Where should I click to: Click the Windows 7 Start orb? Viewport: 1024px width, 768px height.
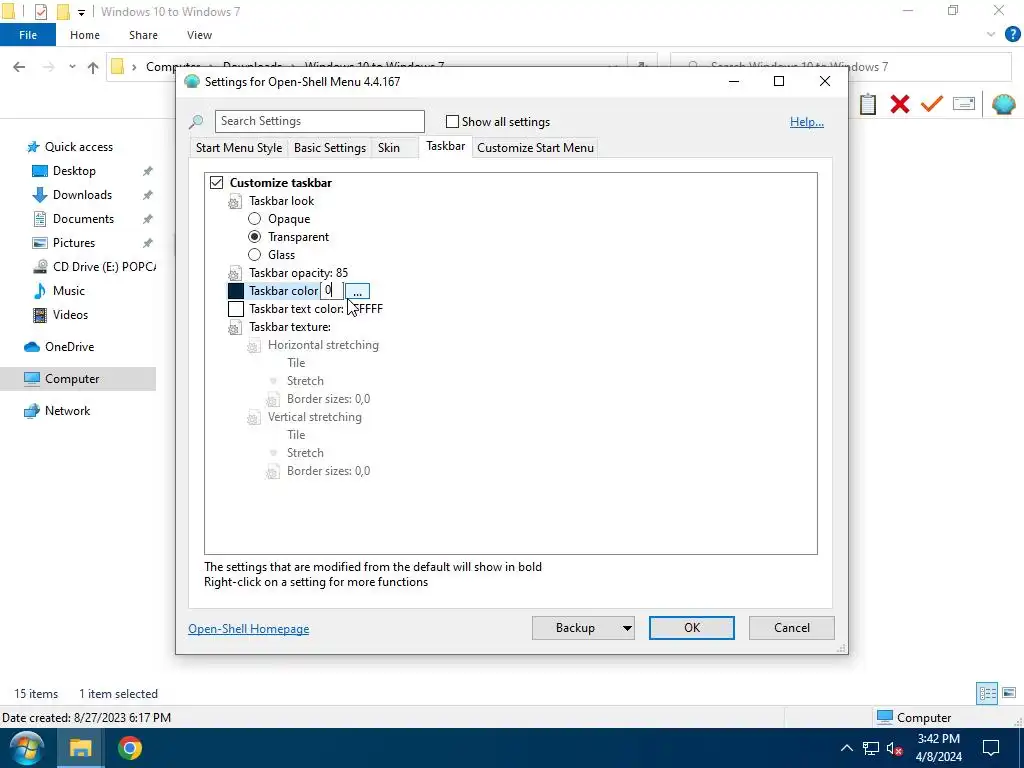click(27, 748)
